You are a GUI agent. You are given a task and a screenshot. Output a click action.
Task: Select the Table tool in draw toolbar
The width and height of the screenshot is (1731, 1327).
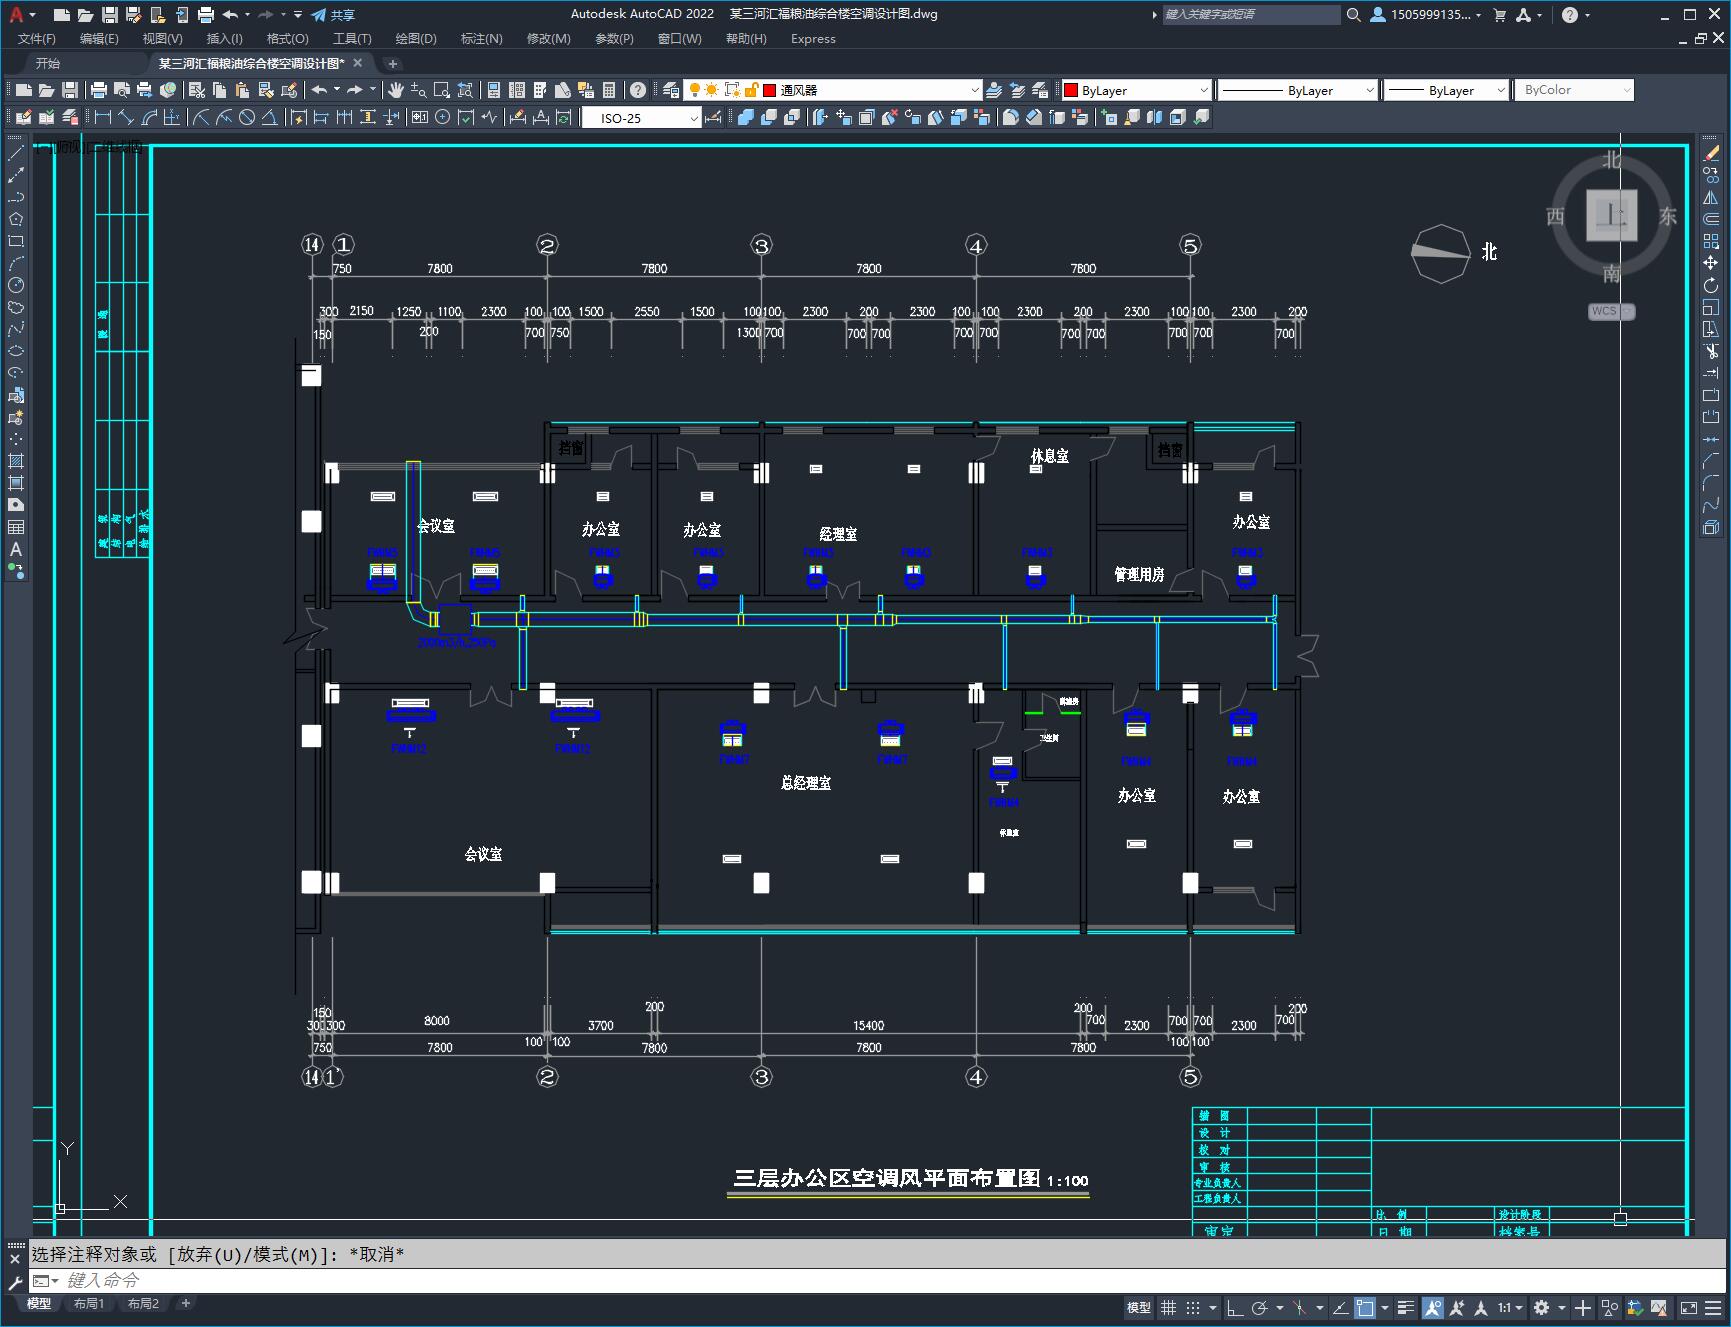click(16, 527)
